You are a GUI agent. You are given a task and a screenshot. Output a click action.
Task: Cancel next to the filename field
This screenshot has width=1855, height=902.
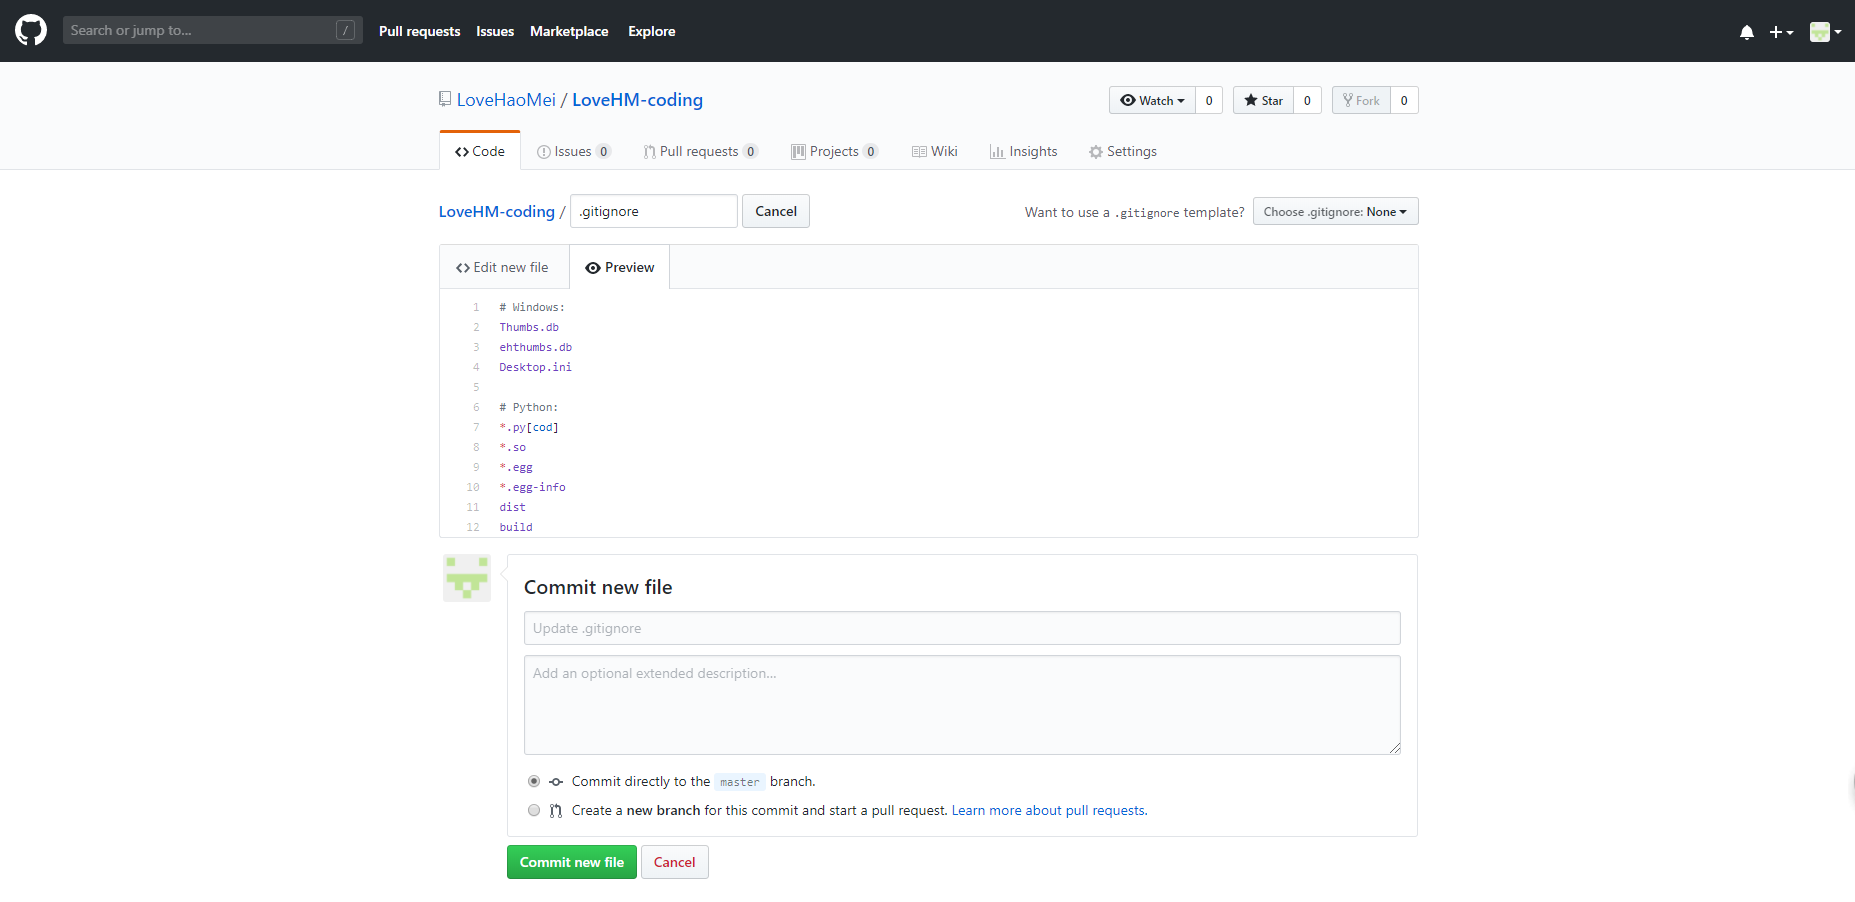[x=776, y=211]
